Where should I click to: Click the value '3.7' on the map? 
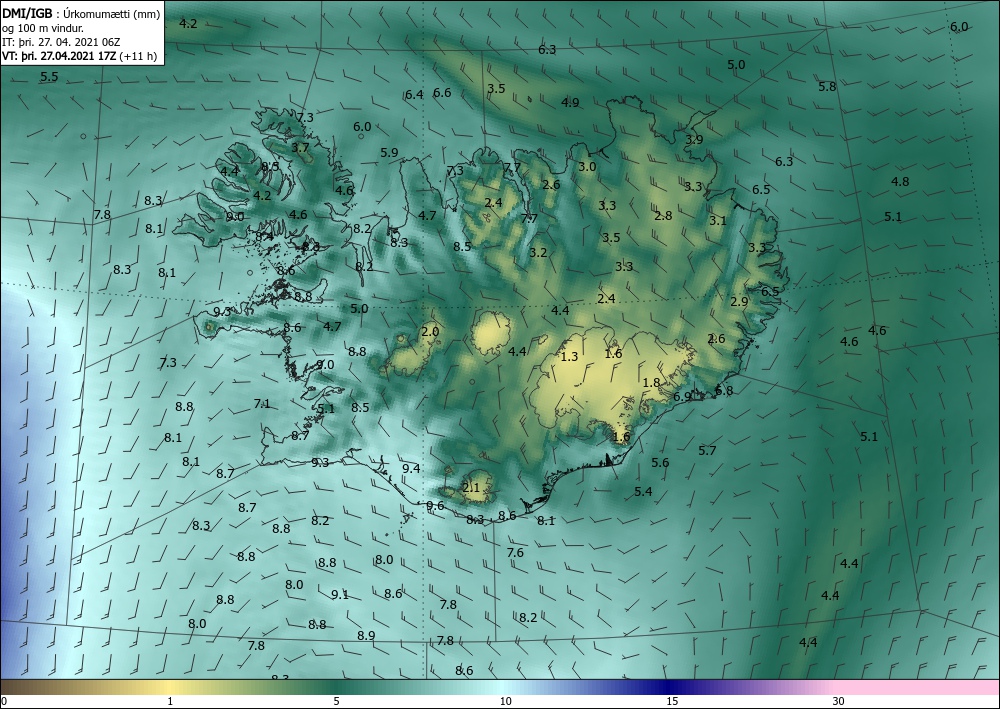300,147
